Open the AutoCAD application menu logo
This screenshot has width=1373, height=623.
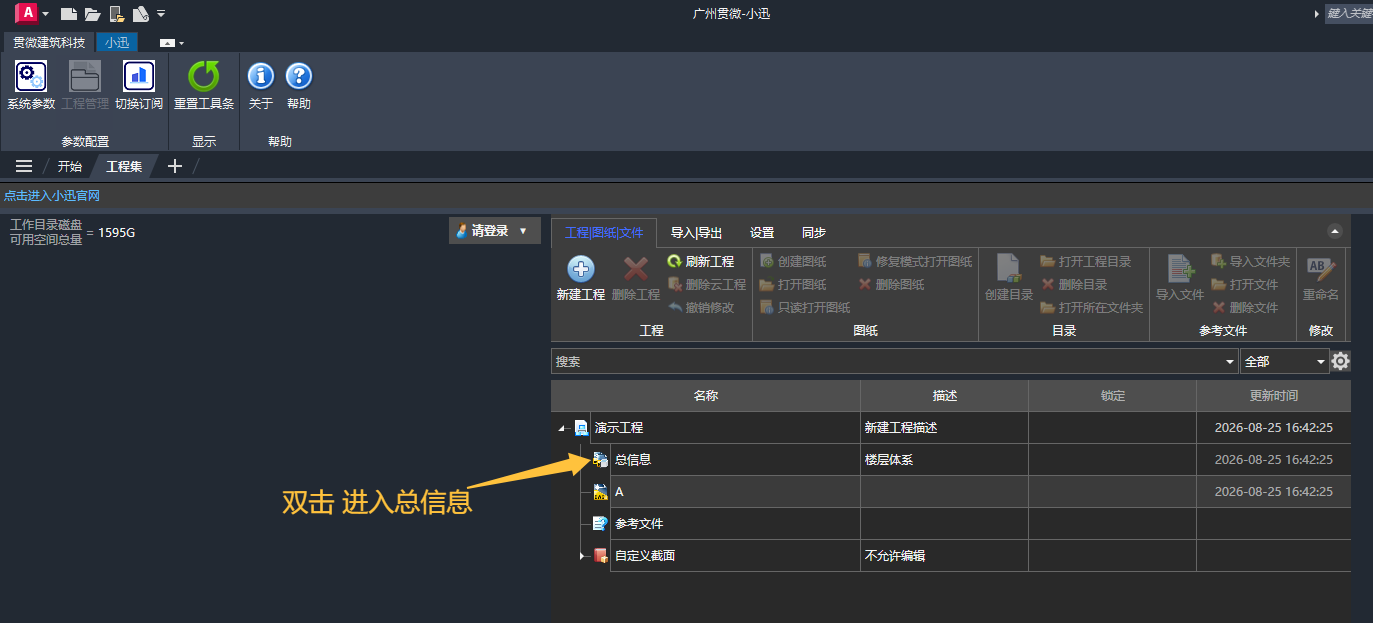(x=27, y=13)
